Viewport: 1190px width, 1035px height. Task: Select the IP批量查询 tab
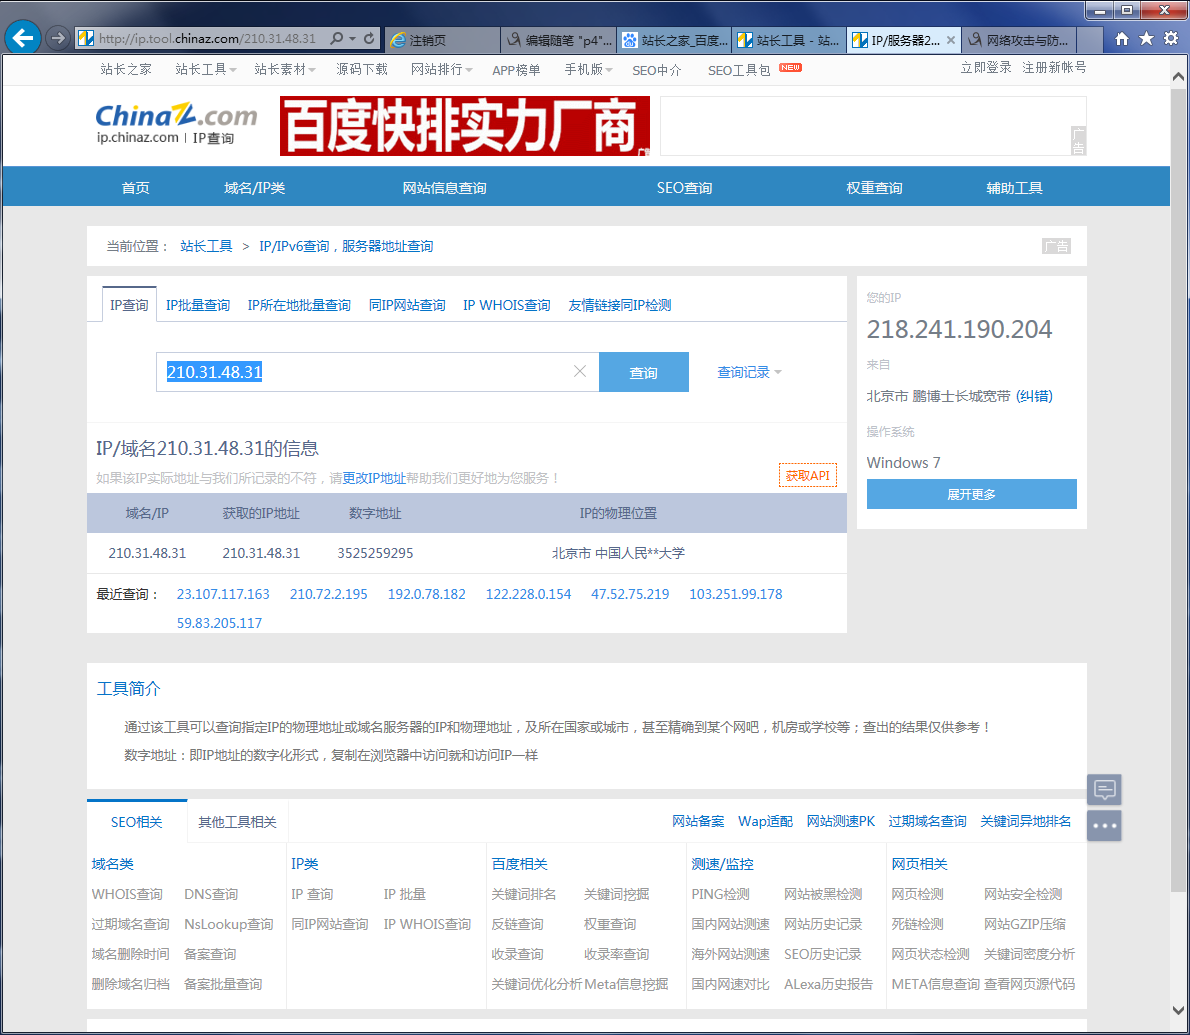click(197, 305)
